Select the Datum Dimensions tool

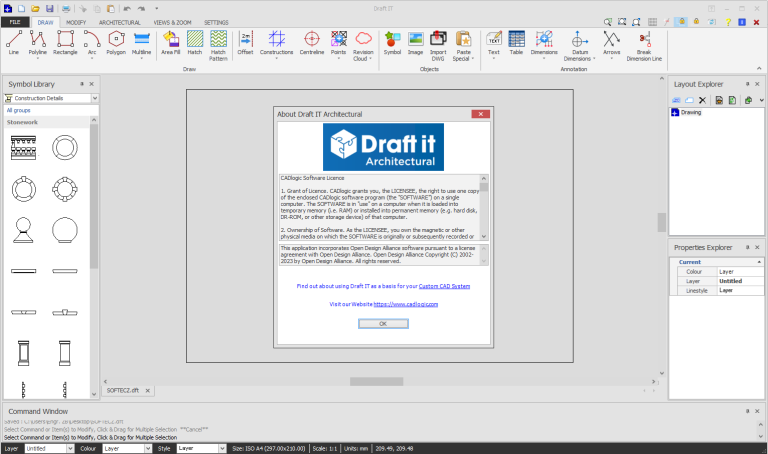coord(580,45)
